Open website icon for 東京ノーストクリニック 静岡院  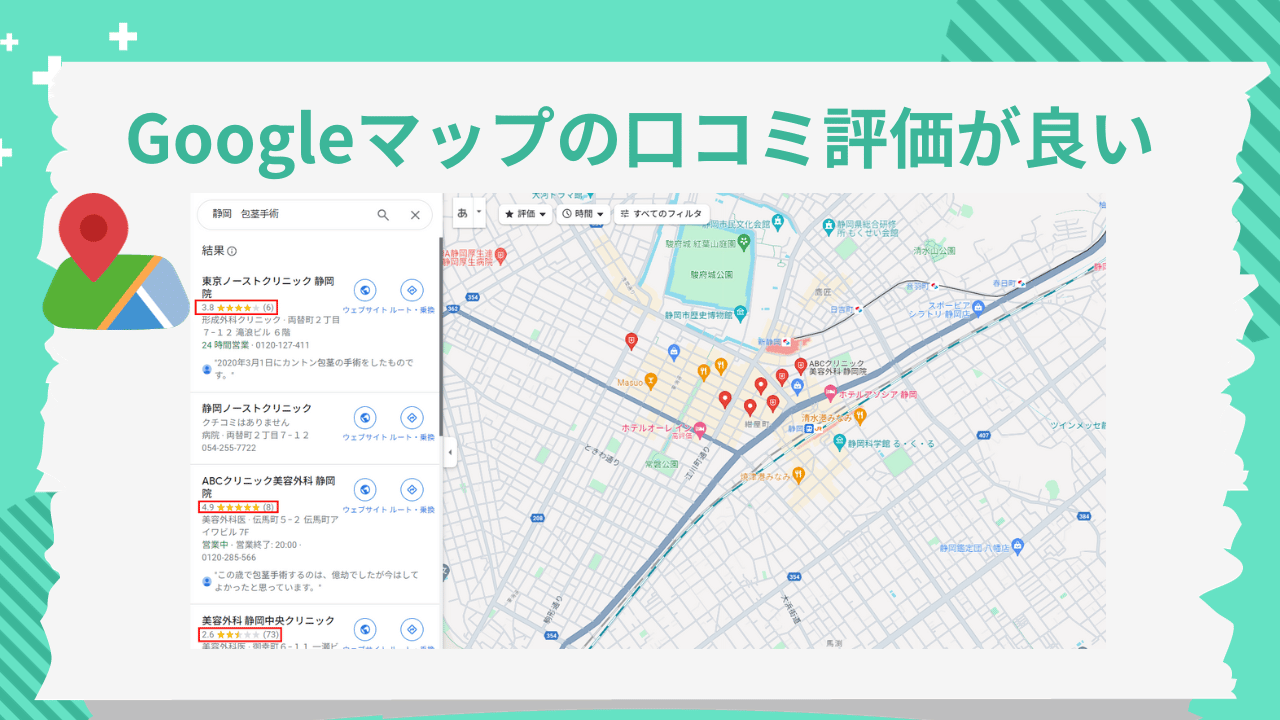pyautogui.click(x=365, y=290)
